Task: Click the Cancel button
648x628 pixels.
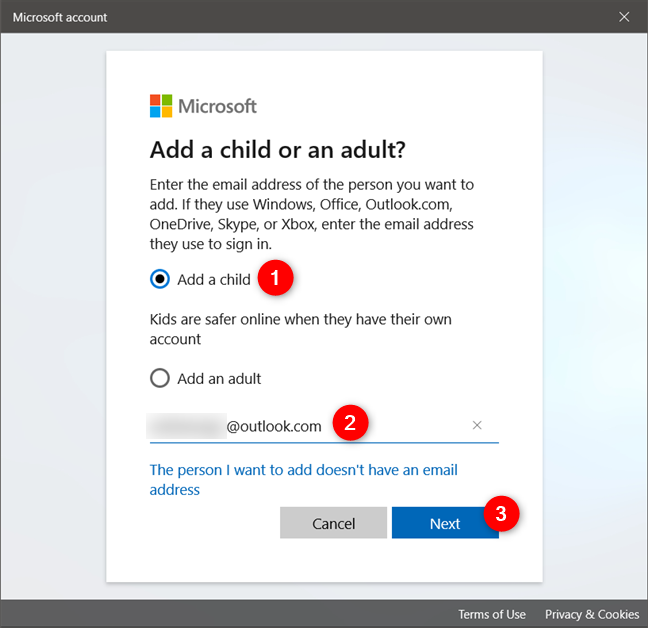Action: point(334,523)
